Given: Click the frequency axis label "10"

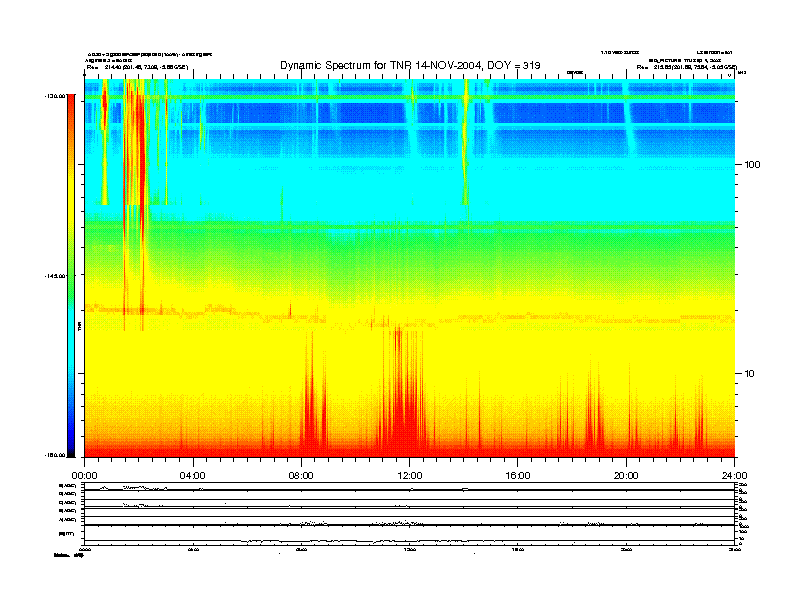Looking at the screenshot, I should tap(750, 374).
